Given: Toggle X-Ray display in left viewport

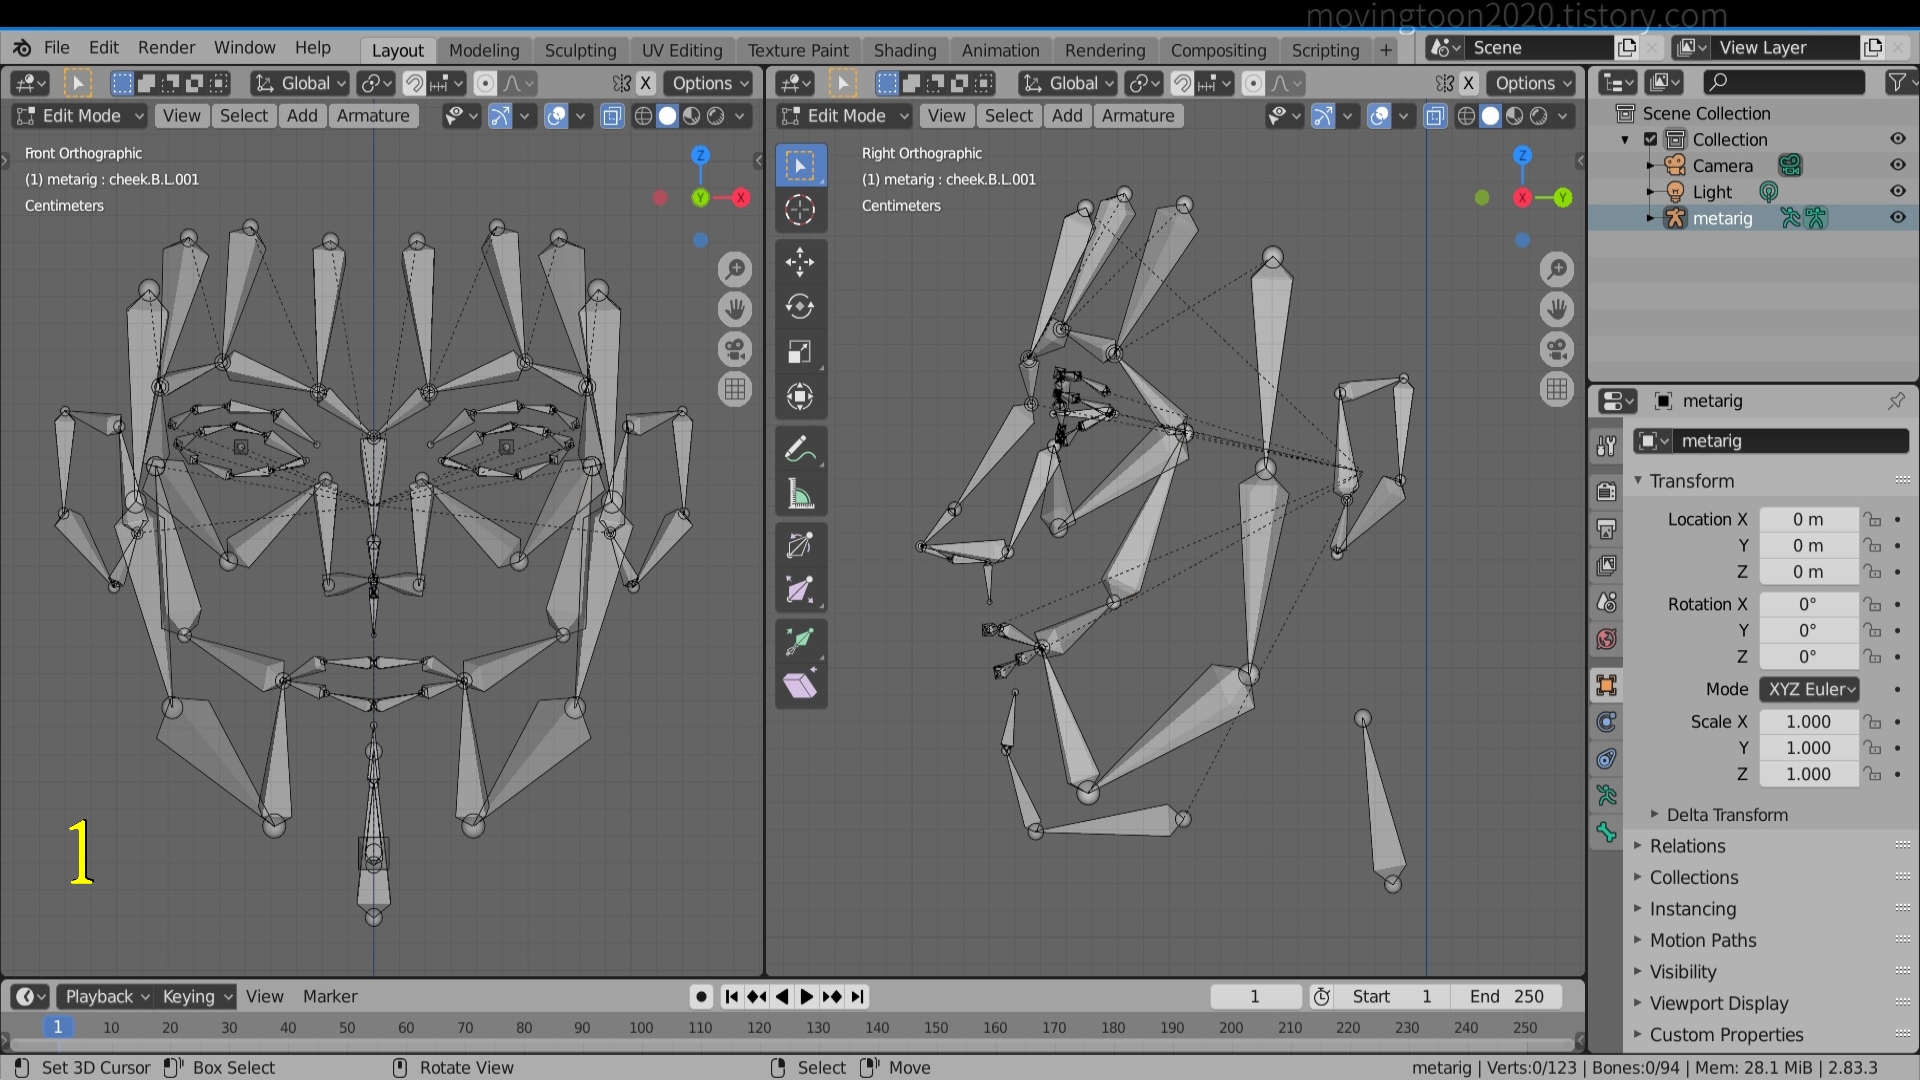Looking at the screenshot, I should point(612,116).
